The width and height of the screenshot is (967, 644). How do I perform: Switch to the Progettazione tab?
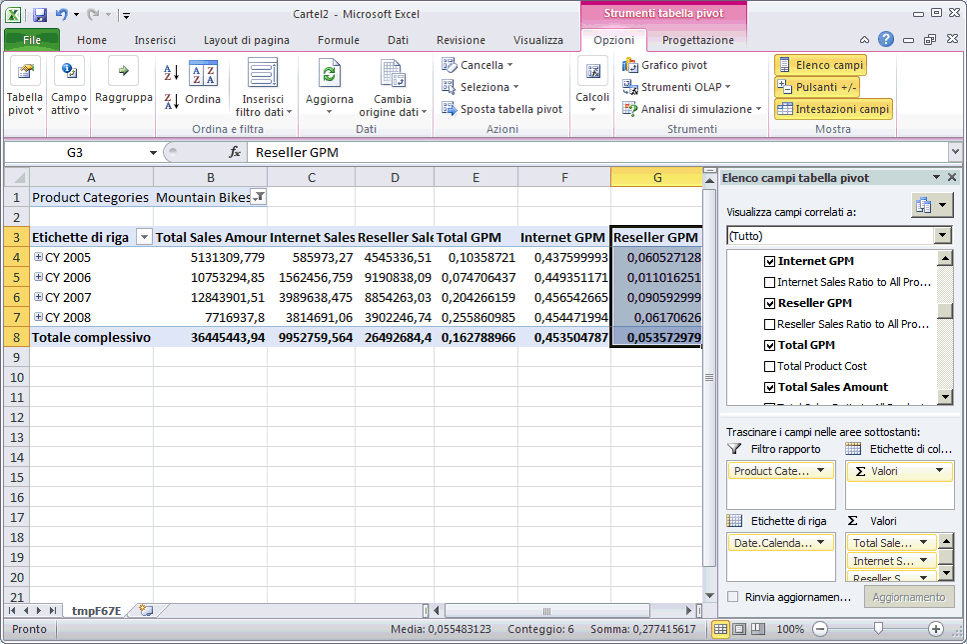[x=697, y=40]
